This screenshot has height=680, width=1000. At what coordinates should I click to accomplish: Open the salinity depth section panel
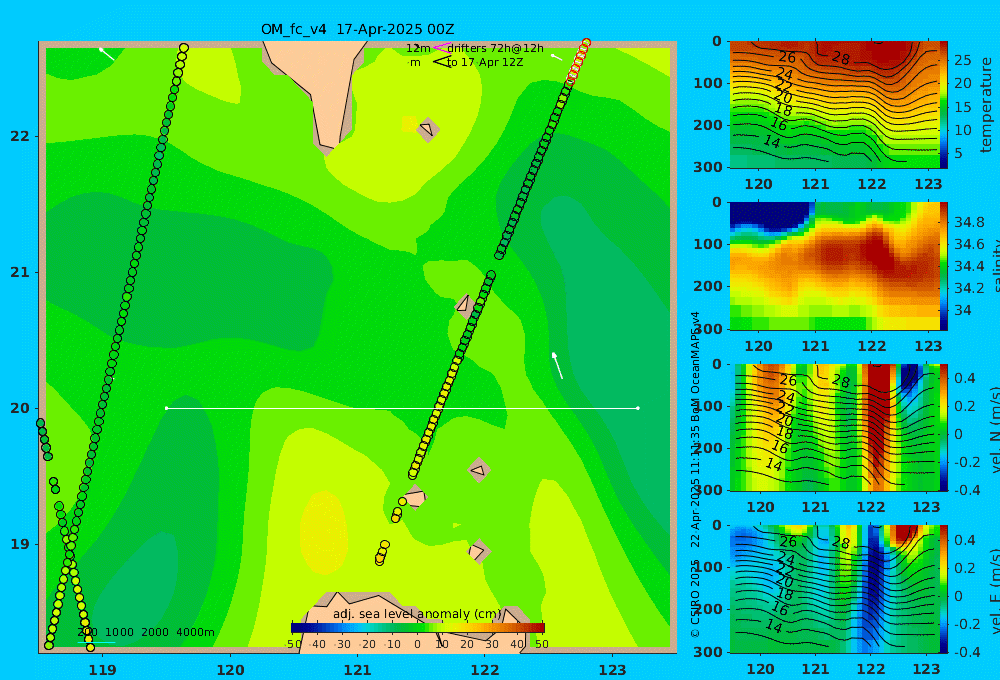click(834, 266)
